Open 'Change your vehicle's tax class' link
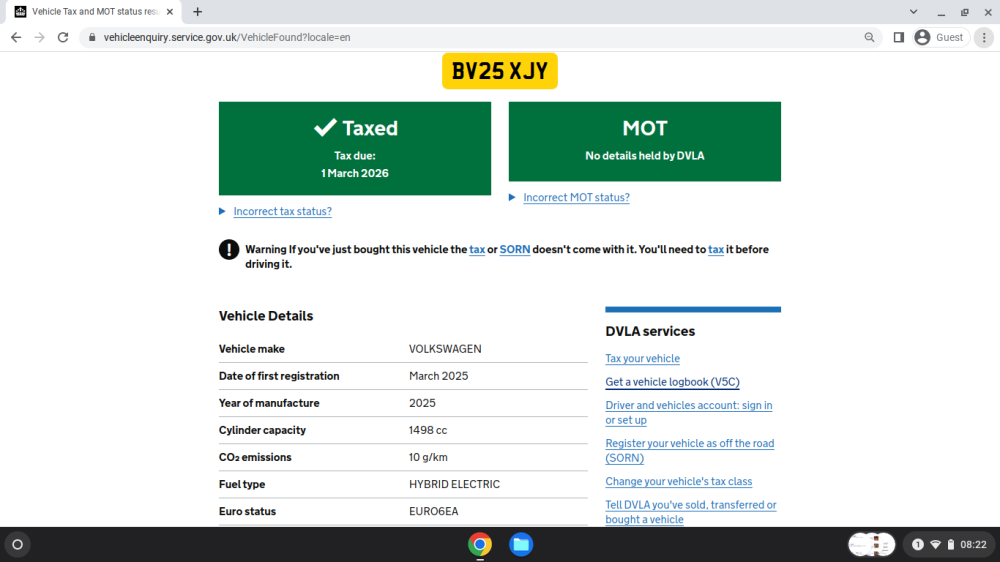The width and height of the screenshot is (1000, 562). 679,481
